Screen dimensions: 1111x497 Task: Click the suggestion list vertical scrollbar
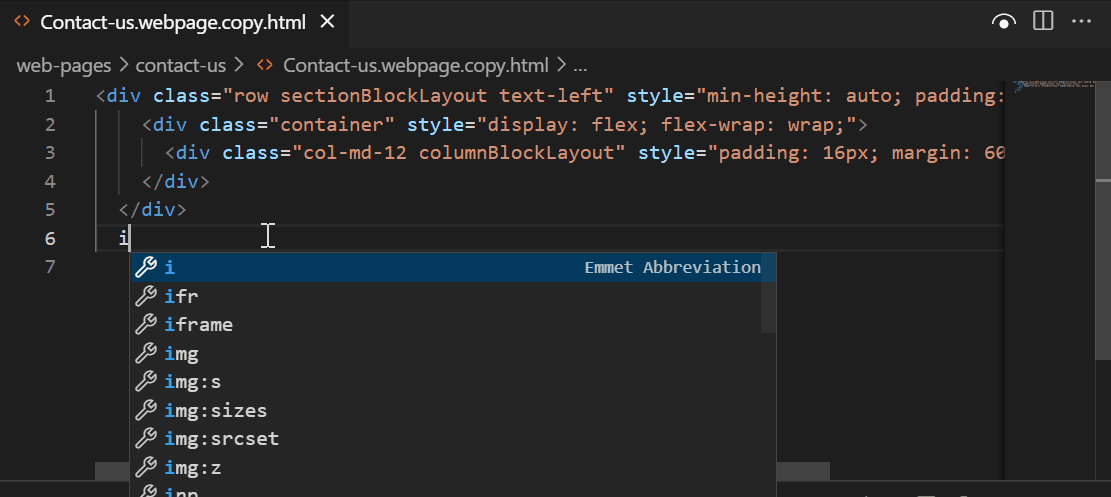point(768,293)
